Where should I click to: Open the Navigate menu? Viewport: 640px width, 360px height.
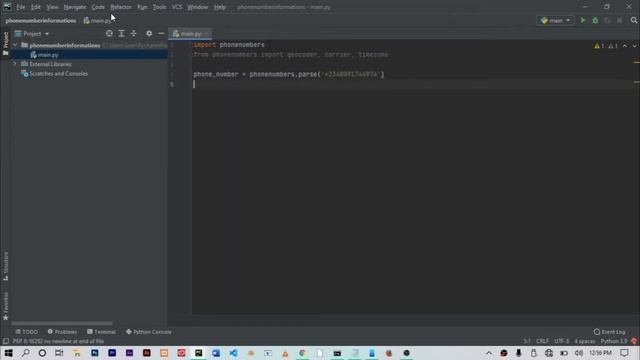click(x=75, y=7)
